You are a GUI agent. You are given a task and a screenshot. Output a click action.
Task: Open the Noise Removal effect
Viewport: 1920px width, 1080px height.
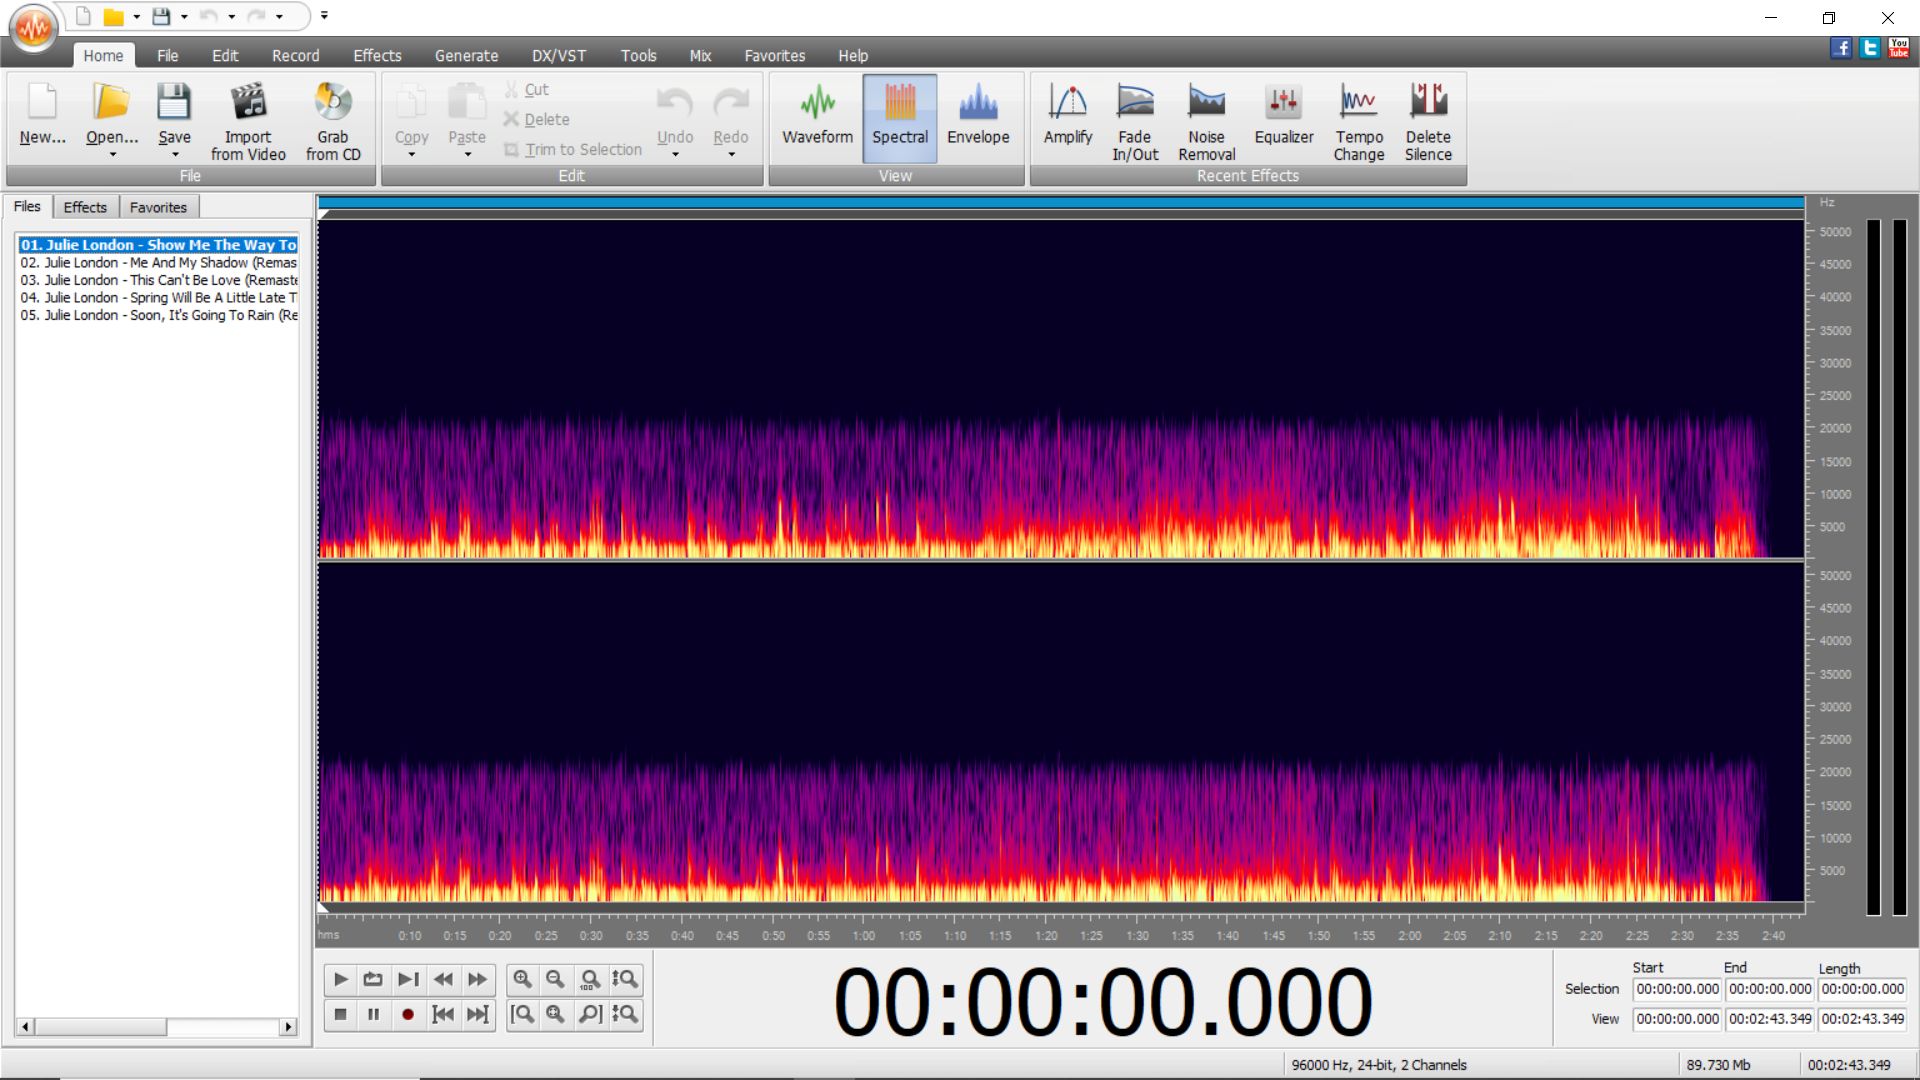tap(1206, 121)
